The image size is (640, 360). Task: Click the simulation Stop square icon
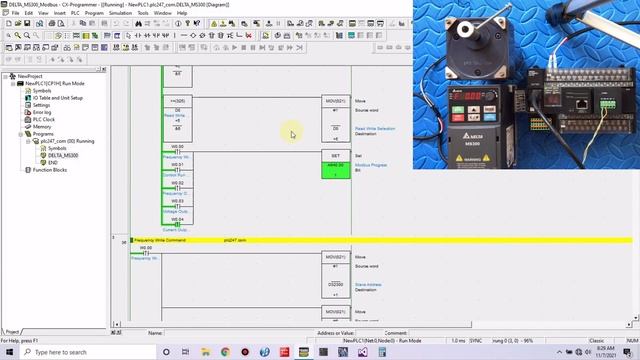[244, 48]
